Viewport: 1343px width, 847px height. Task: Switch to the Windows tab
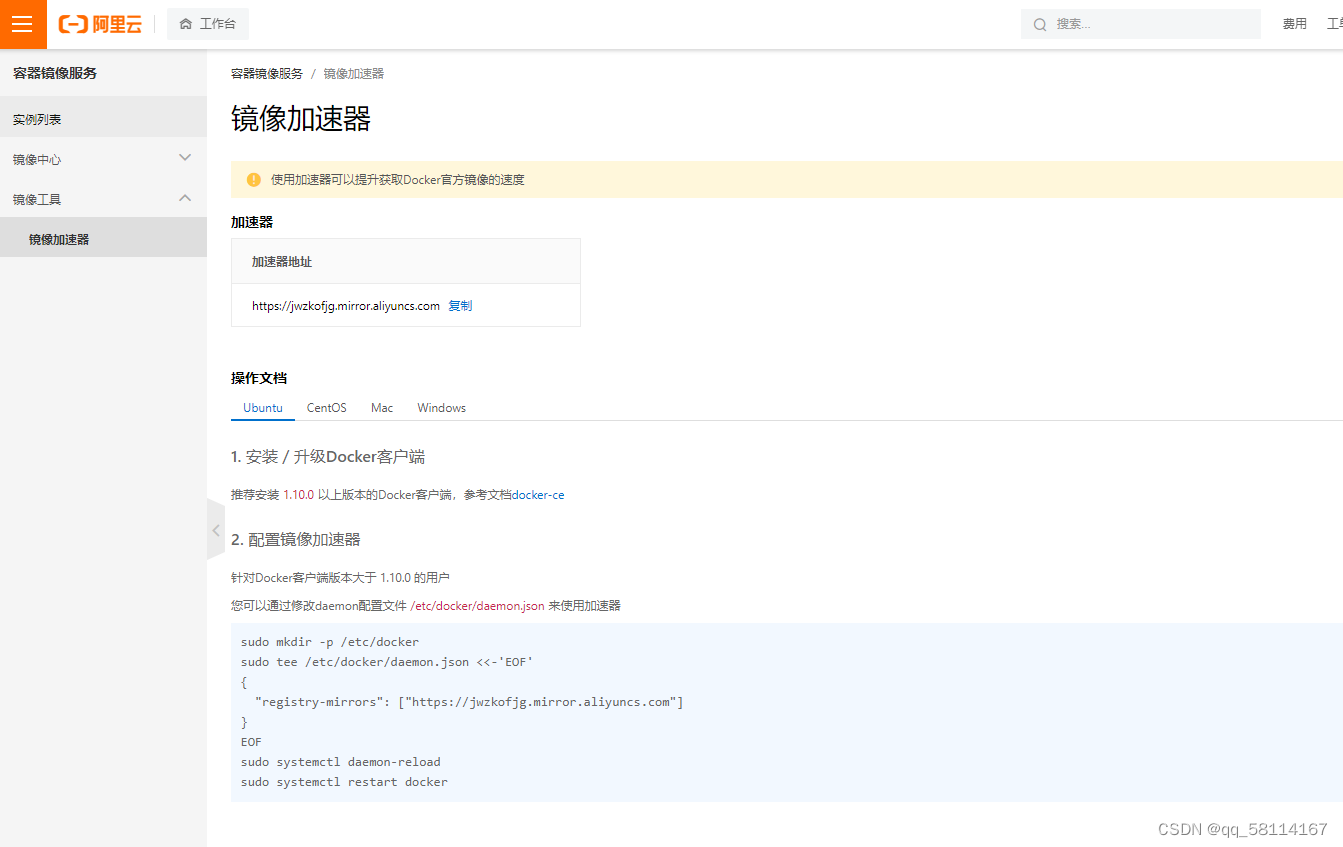(x=442, y=408)
